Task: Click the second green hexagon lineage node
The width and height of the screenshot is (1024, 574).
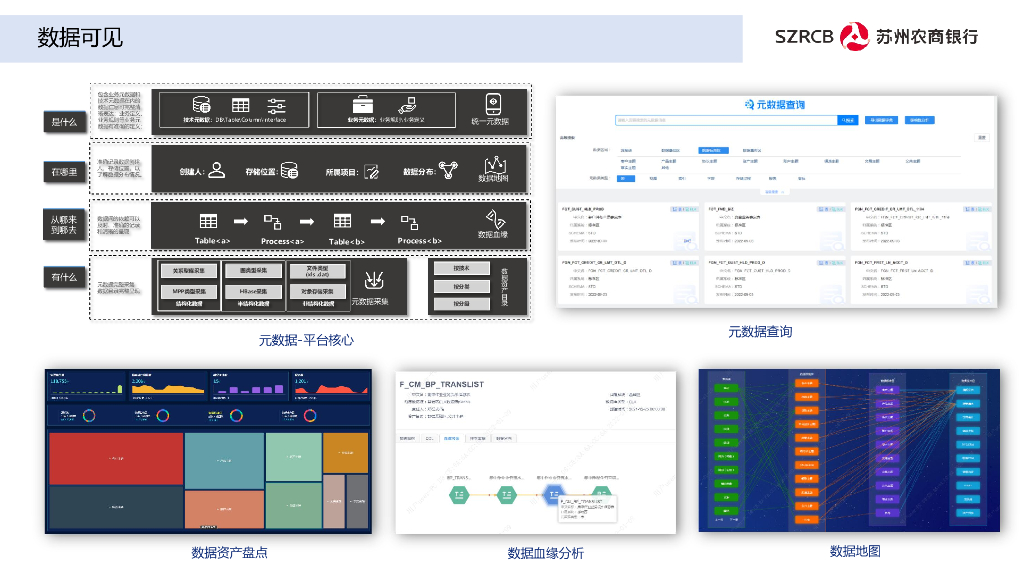Action: 506,495
